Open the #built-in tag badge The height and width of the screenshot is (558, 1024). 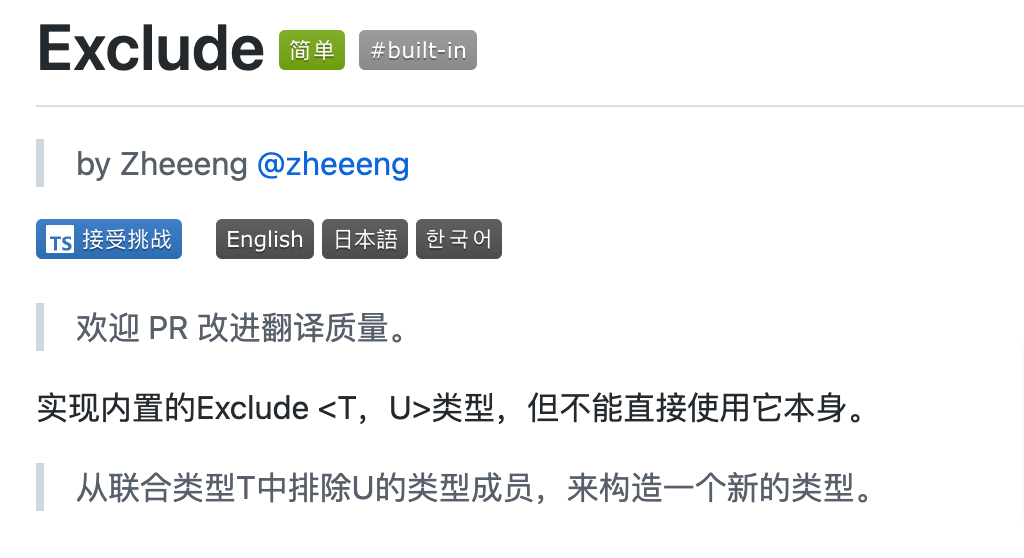coord(418,50)
